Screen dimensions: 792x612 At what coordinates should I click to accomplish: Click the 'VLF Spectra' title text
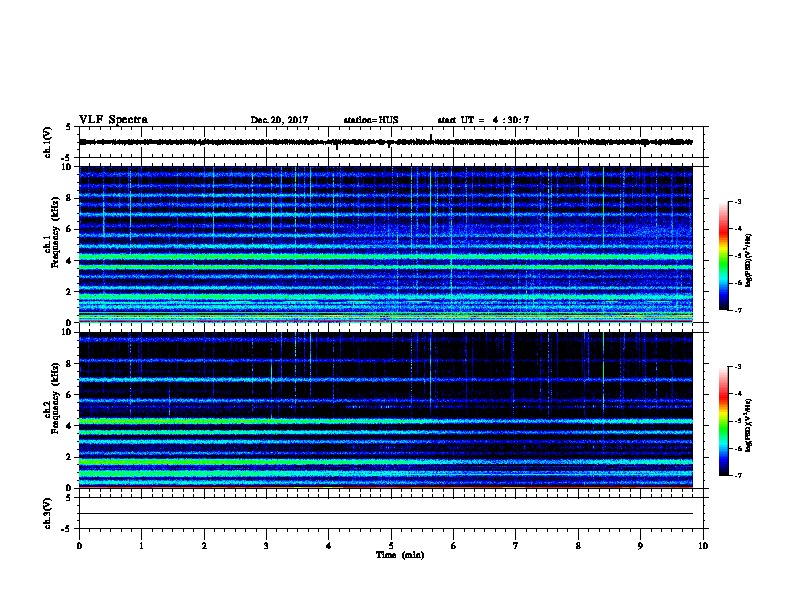113,120
